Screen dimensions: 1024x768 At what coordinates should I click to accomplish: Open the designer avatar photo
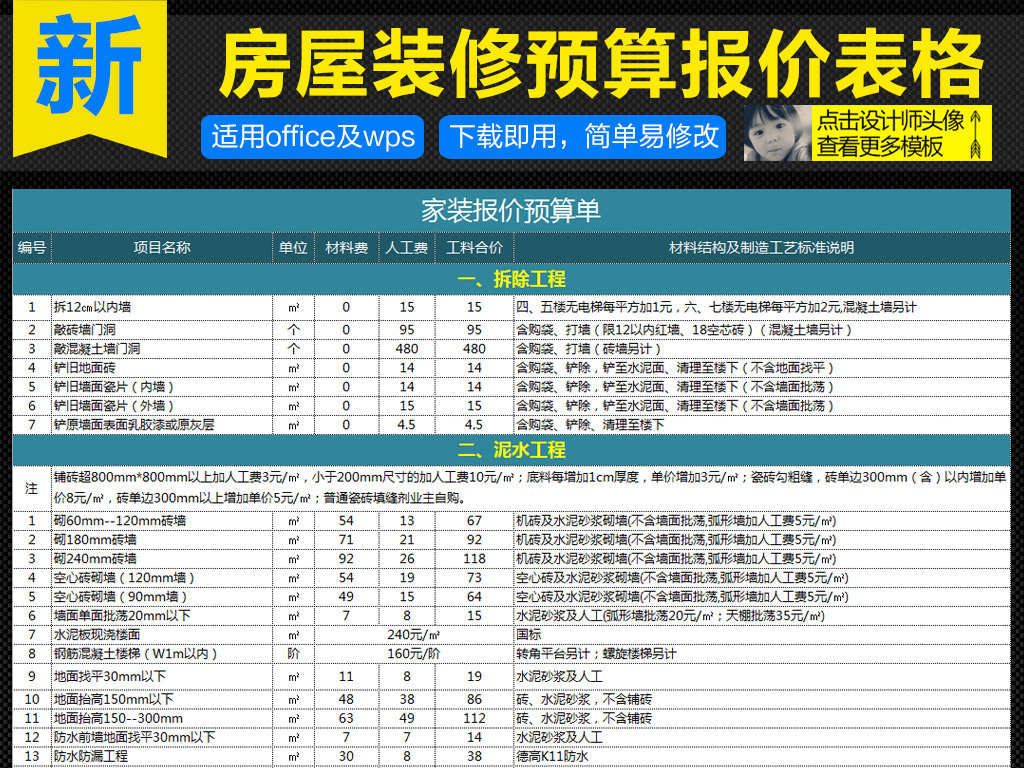click(x=777, y=133)
